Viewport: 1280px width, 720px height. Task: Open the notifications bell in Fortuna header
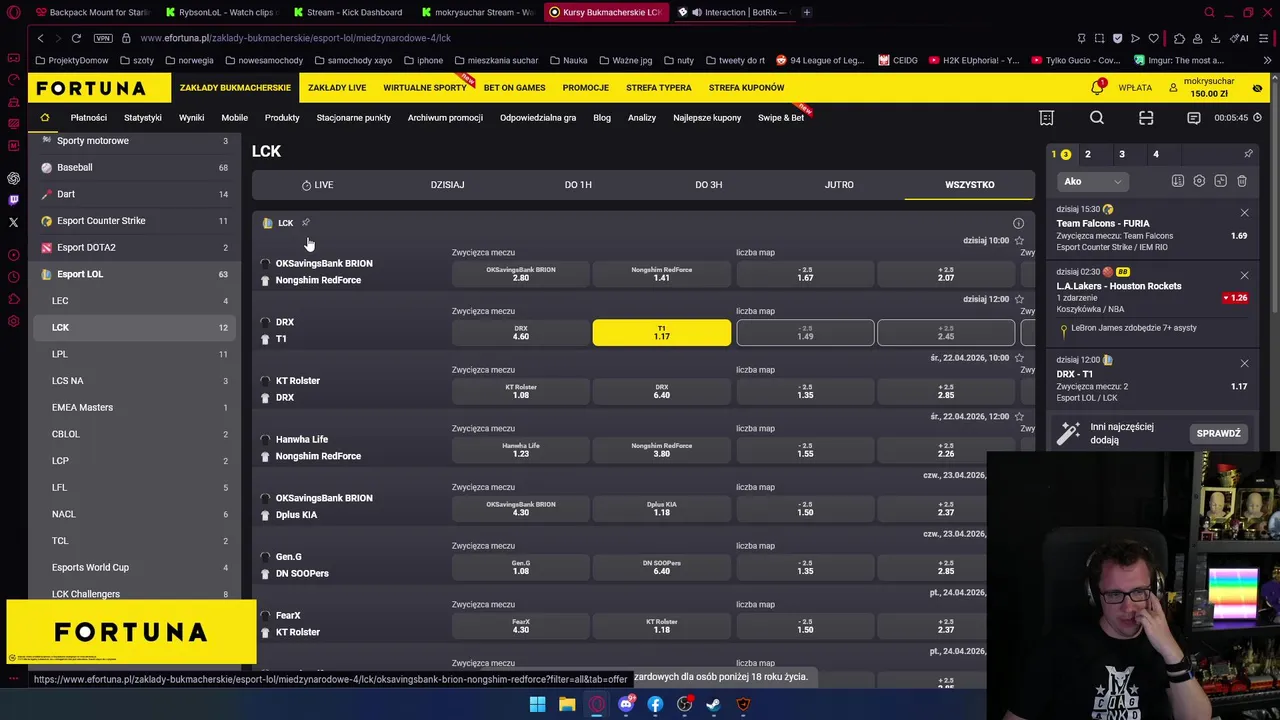point(1097,88)
